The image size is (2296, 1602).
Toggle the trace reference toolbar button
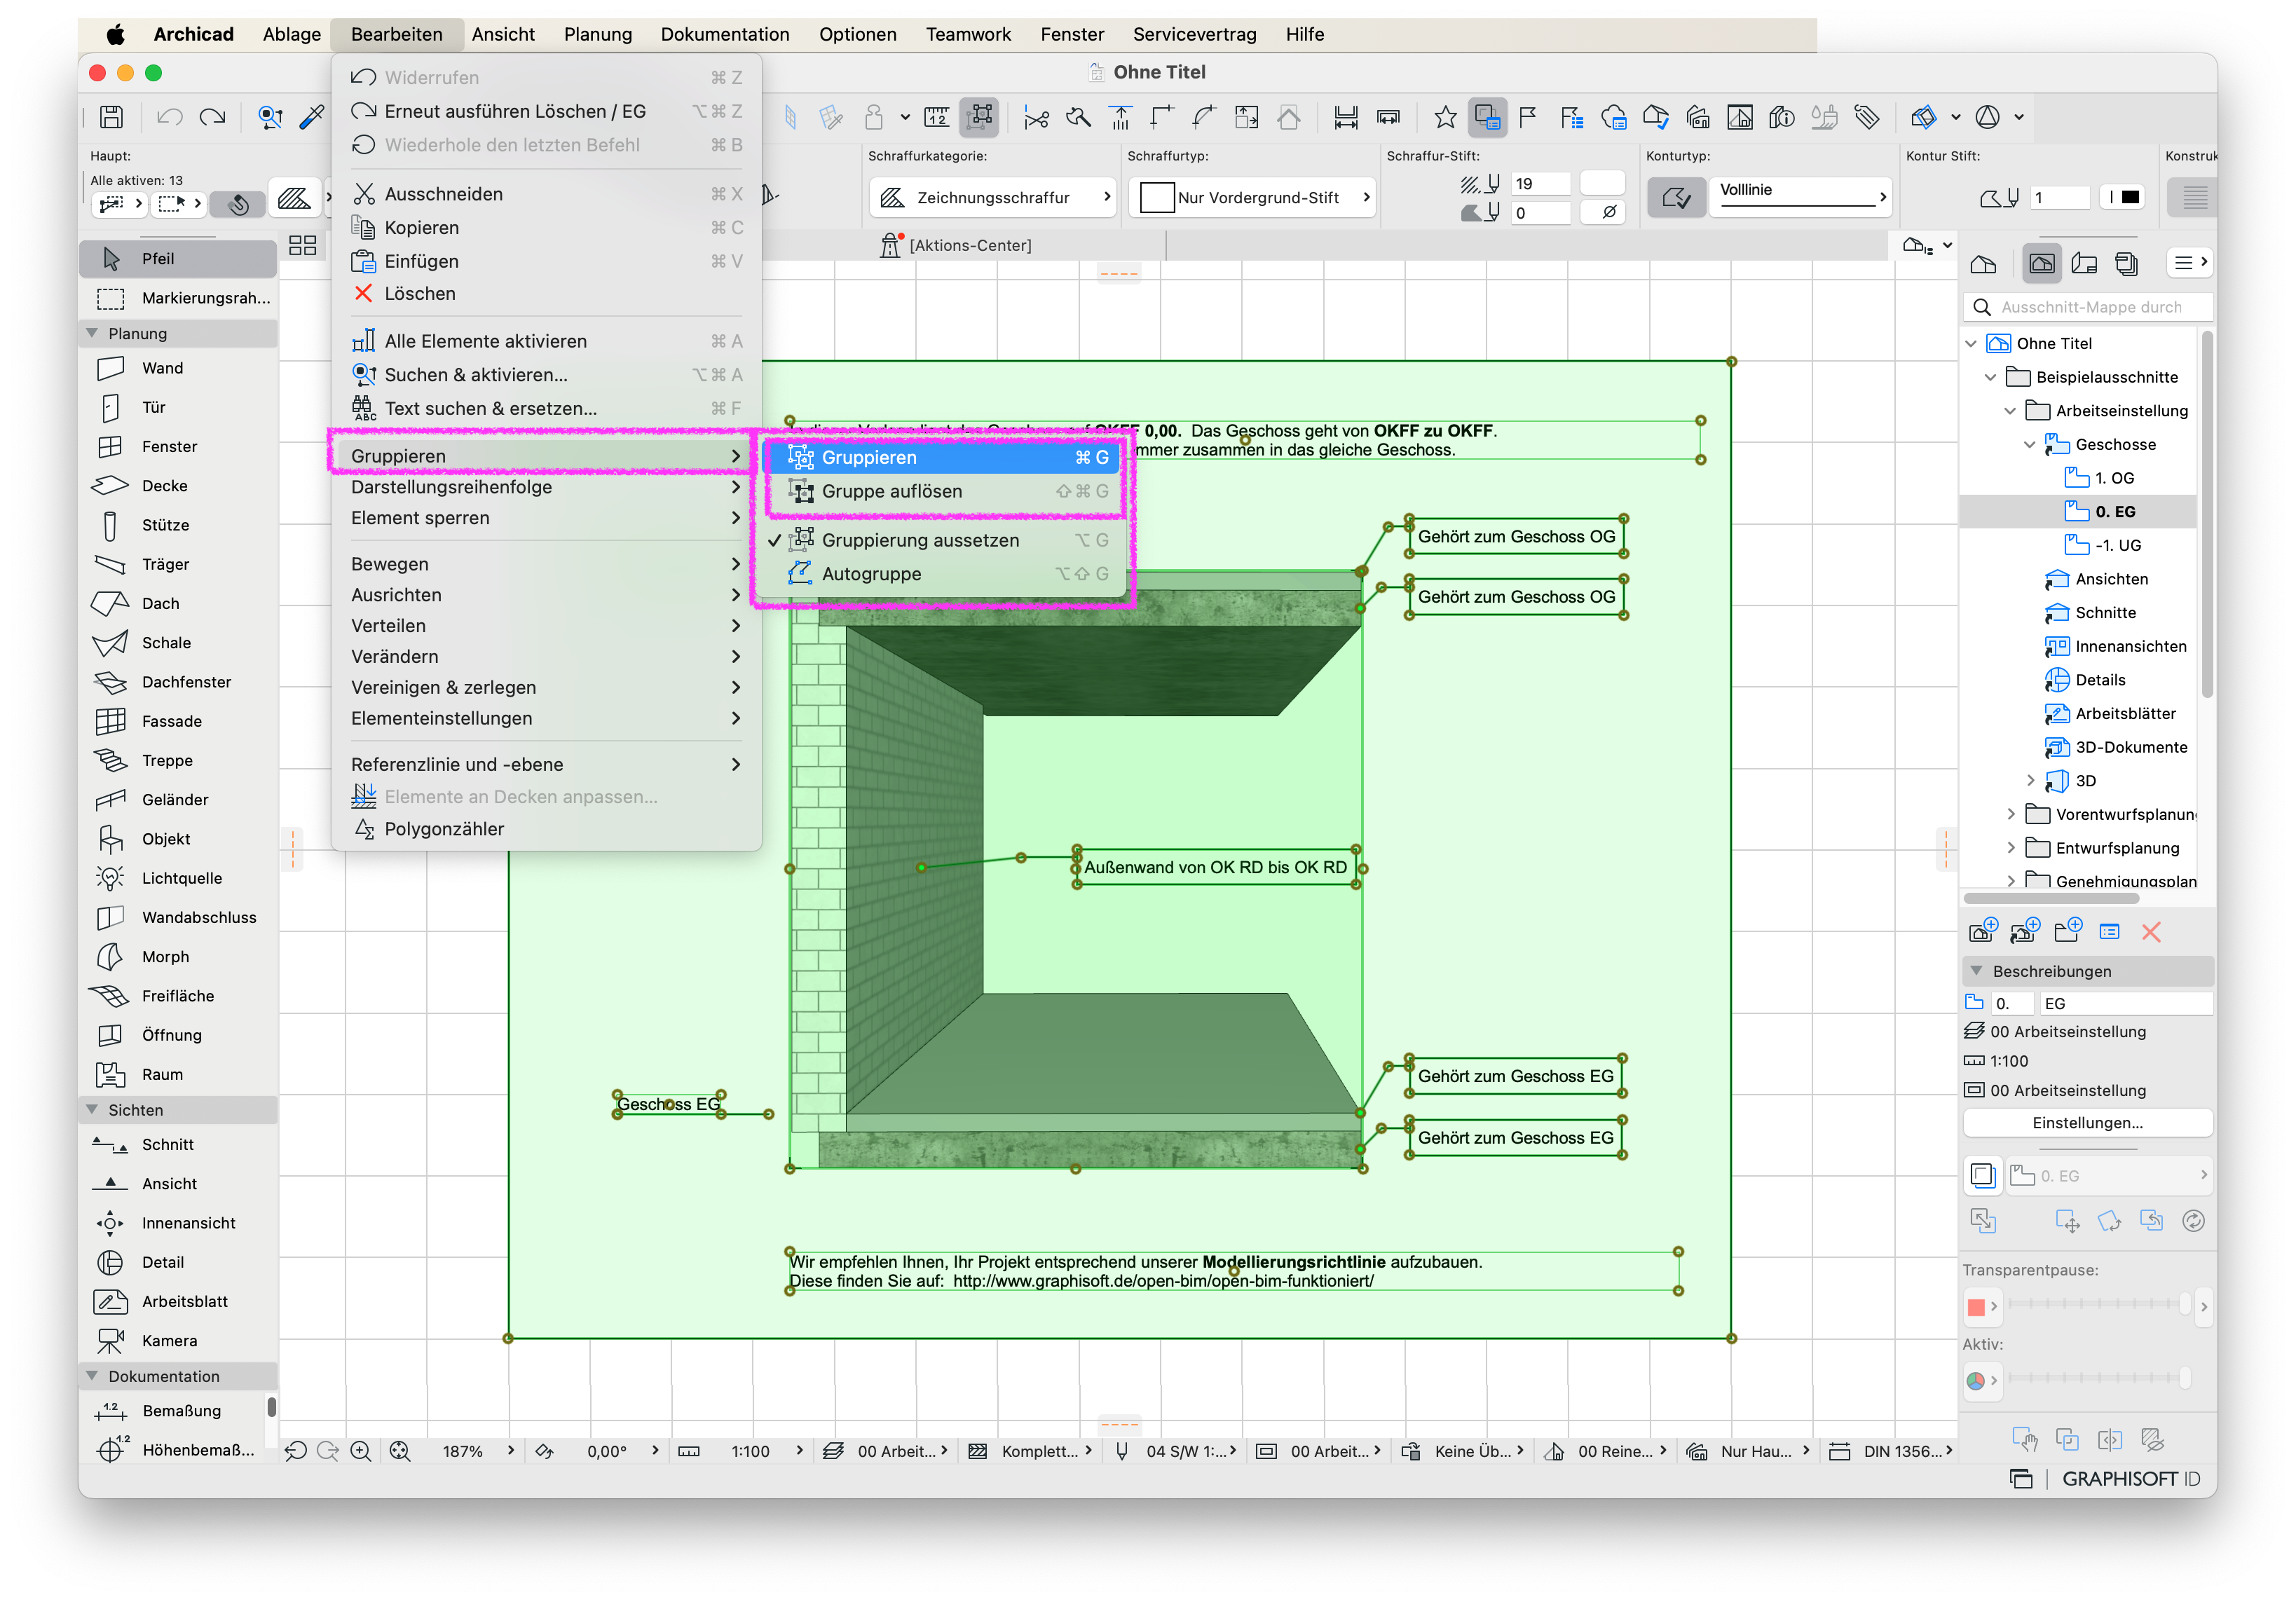(x=1487, y=117)
